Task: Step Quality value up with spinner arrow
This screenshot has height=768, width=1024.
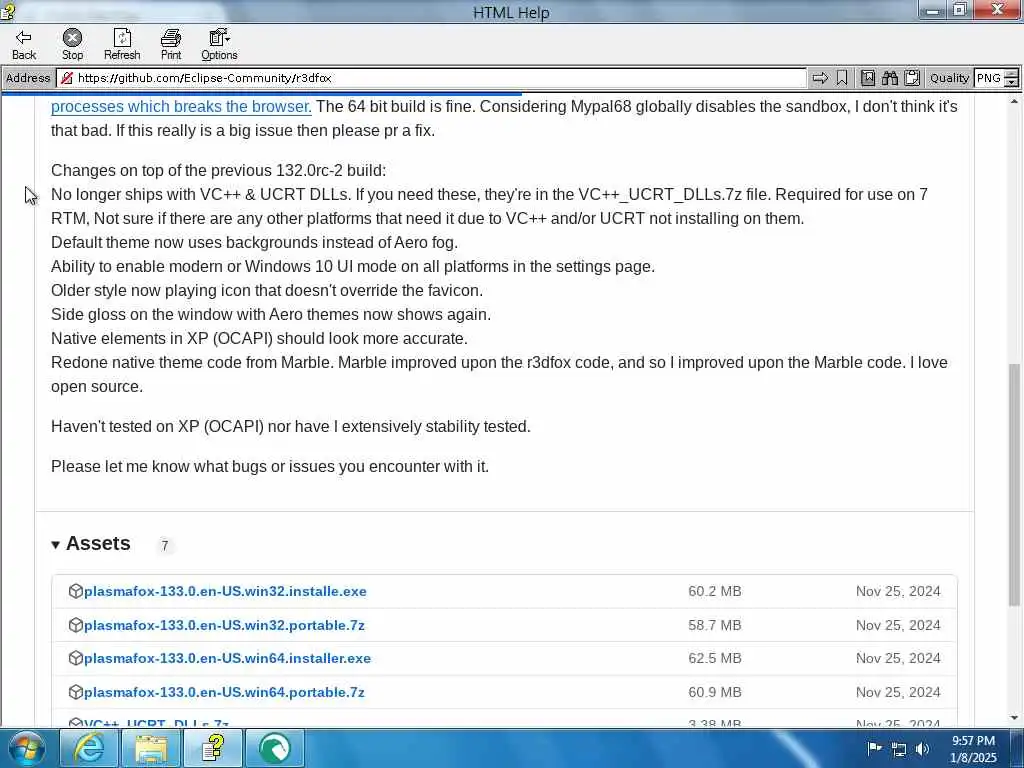Action: point(1011,74)
